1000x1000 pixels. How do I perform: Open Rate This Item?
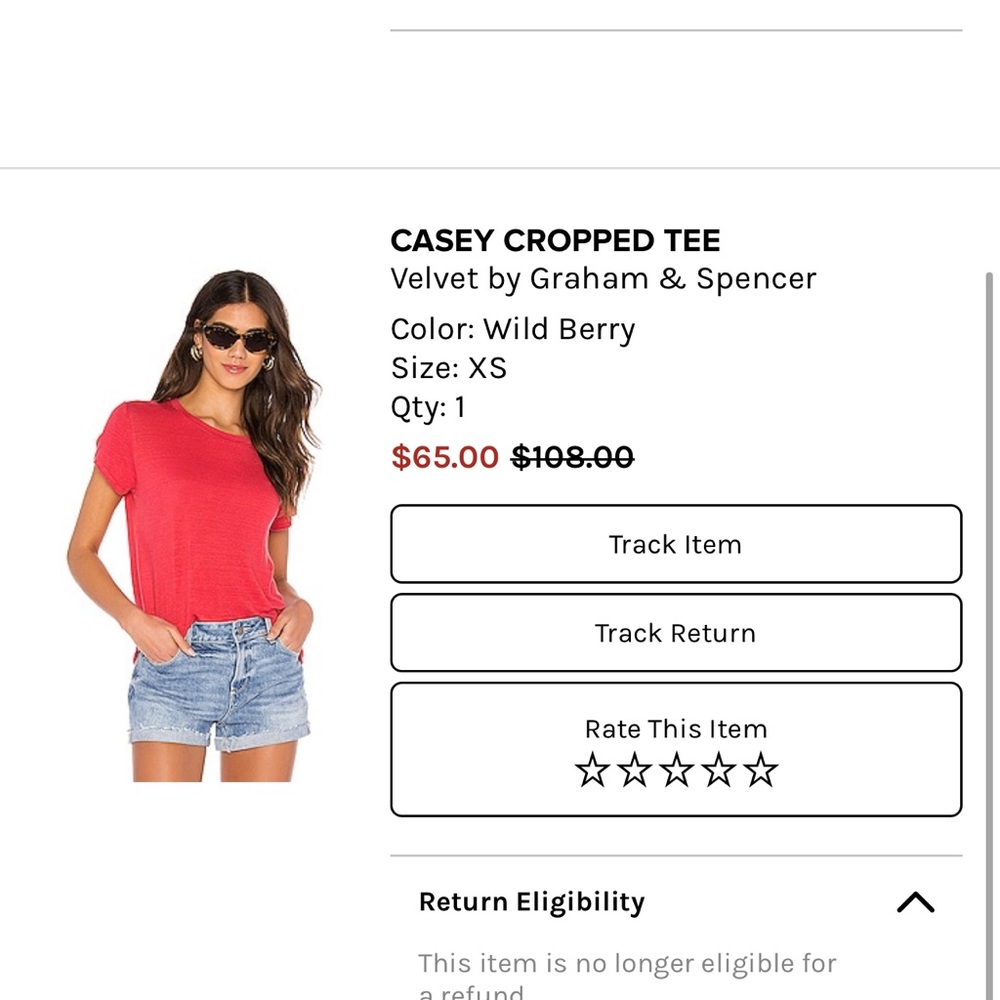[x=676, y=728]
